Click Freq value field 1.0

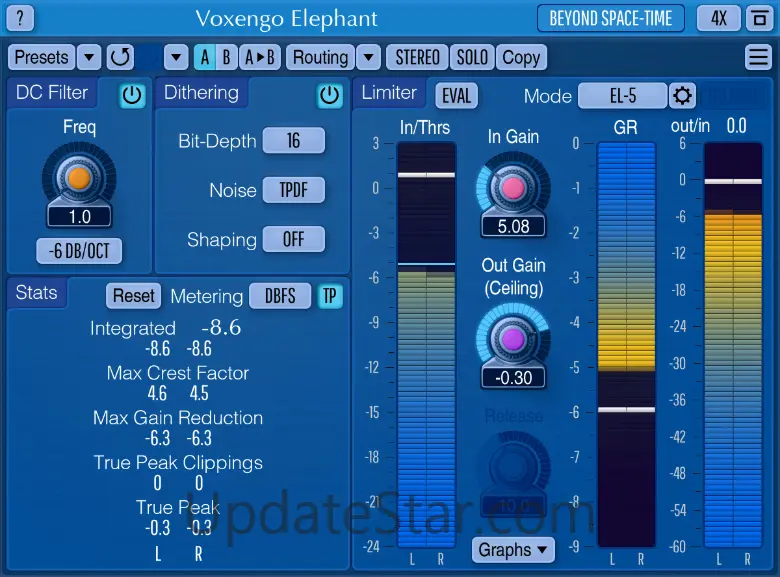[x=80, y=217]
